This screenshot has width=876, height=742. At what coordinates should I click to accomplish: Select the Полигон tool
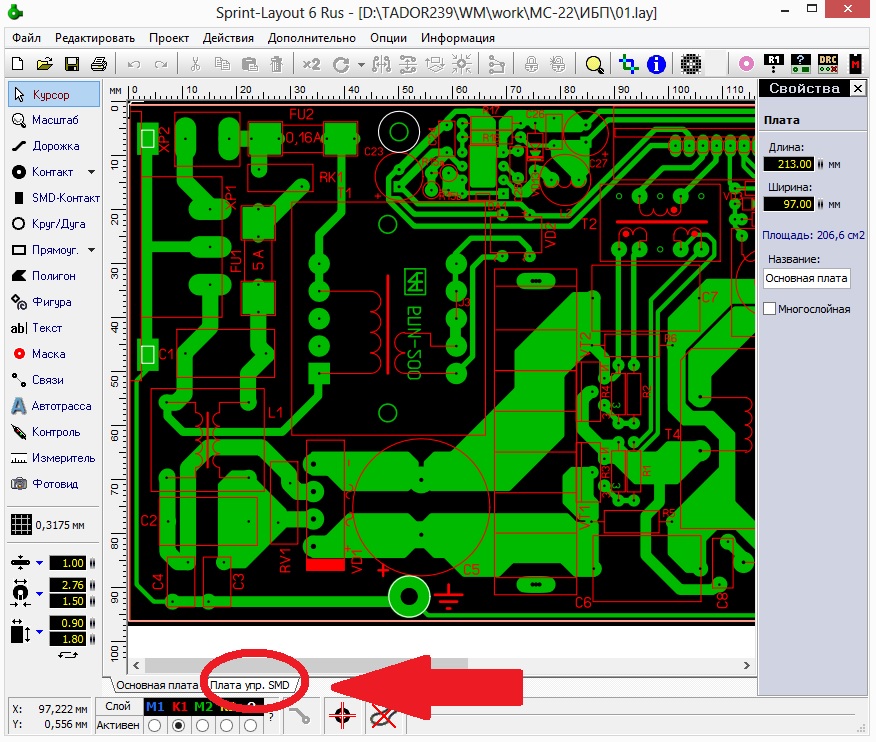[x=54, y=276]
